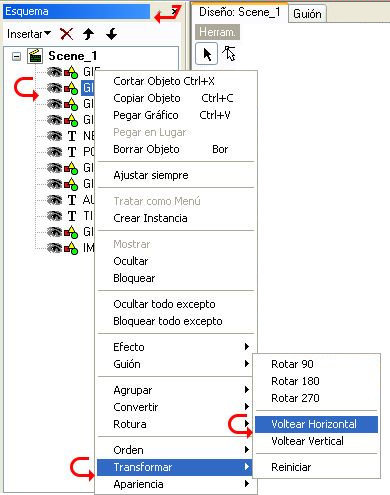Click shape icon of first GIF item
The image size is (390, 495).
pyautogui.click(x=71, y=72)
